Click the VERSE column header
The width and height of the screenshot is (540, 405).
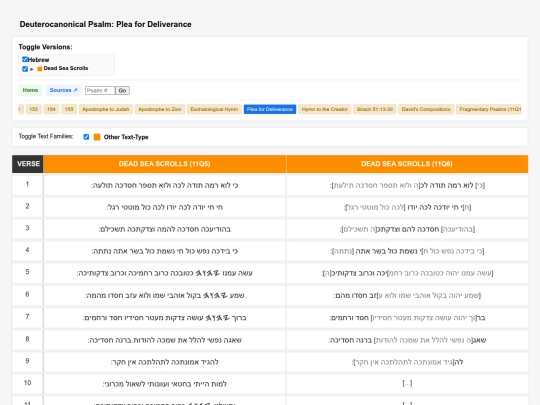click(x=28, y=164)
